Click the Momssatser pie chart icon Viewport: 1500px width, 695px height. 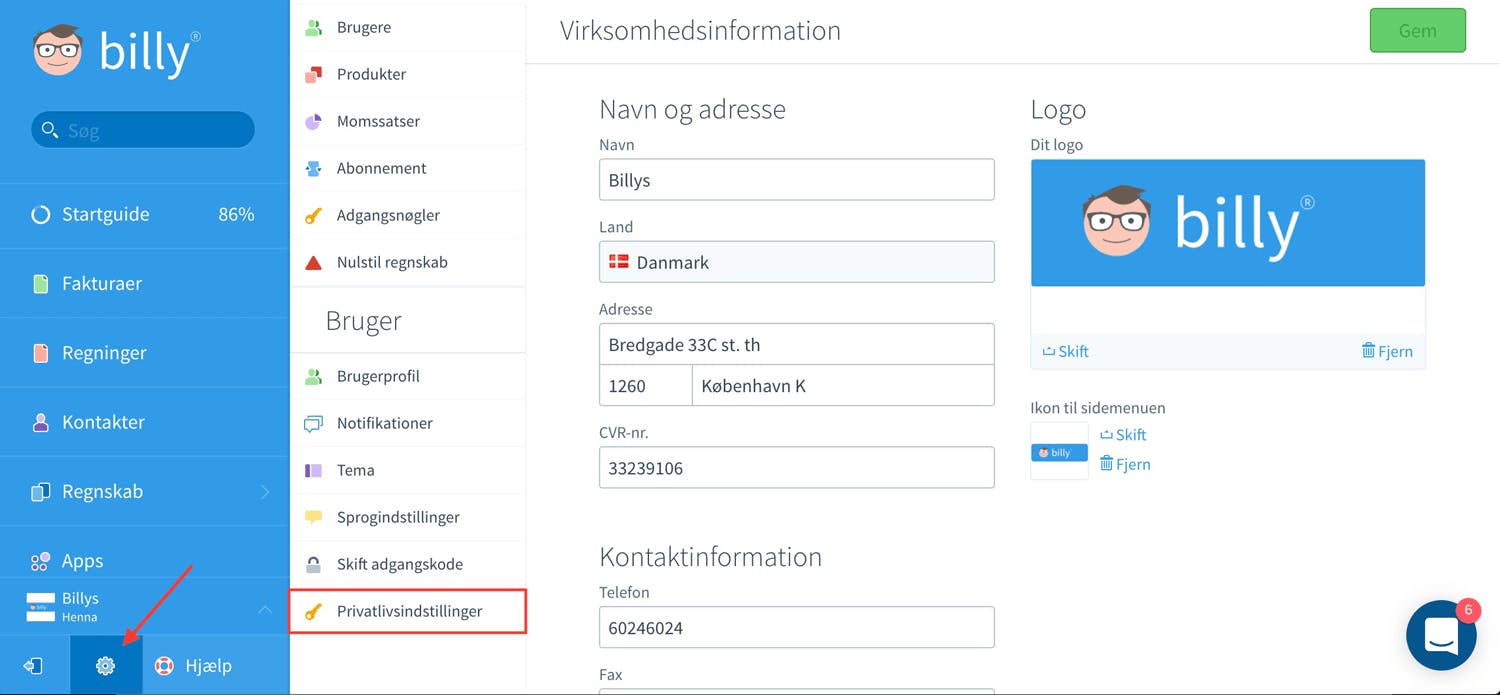click(x=313, y=121)
